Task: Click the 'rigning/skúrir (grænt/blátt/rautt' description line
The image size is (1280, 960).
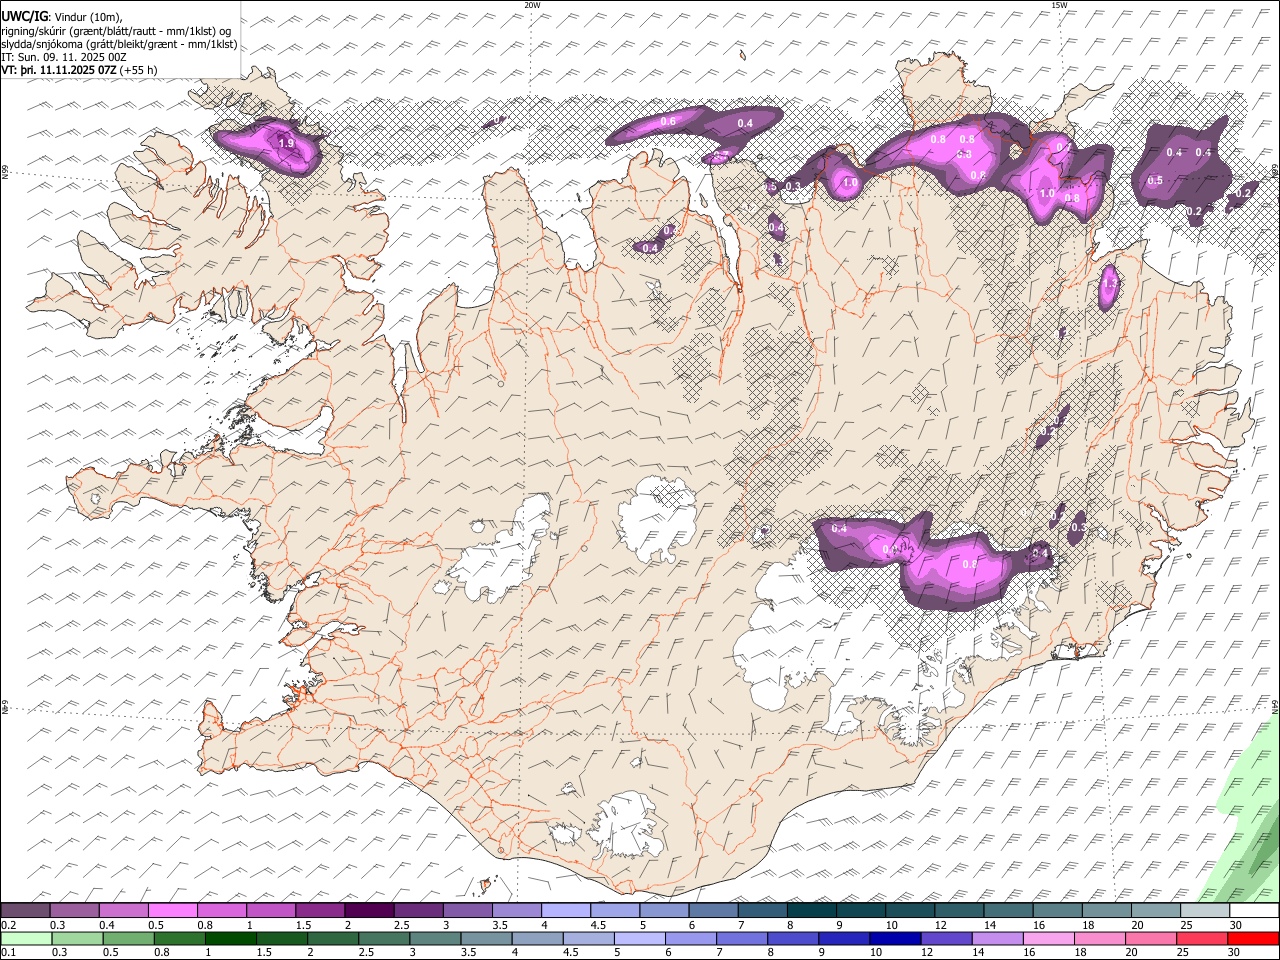Action: (118, 30)
